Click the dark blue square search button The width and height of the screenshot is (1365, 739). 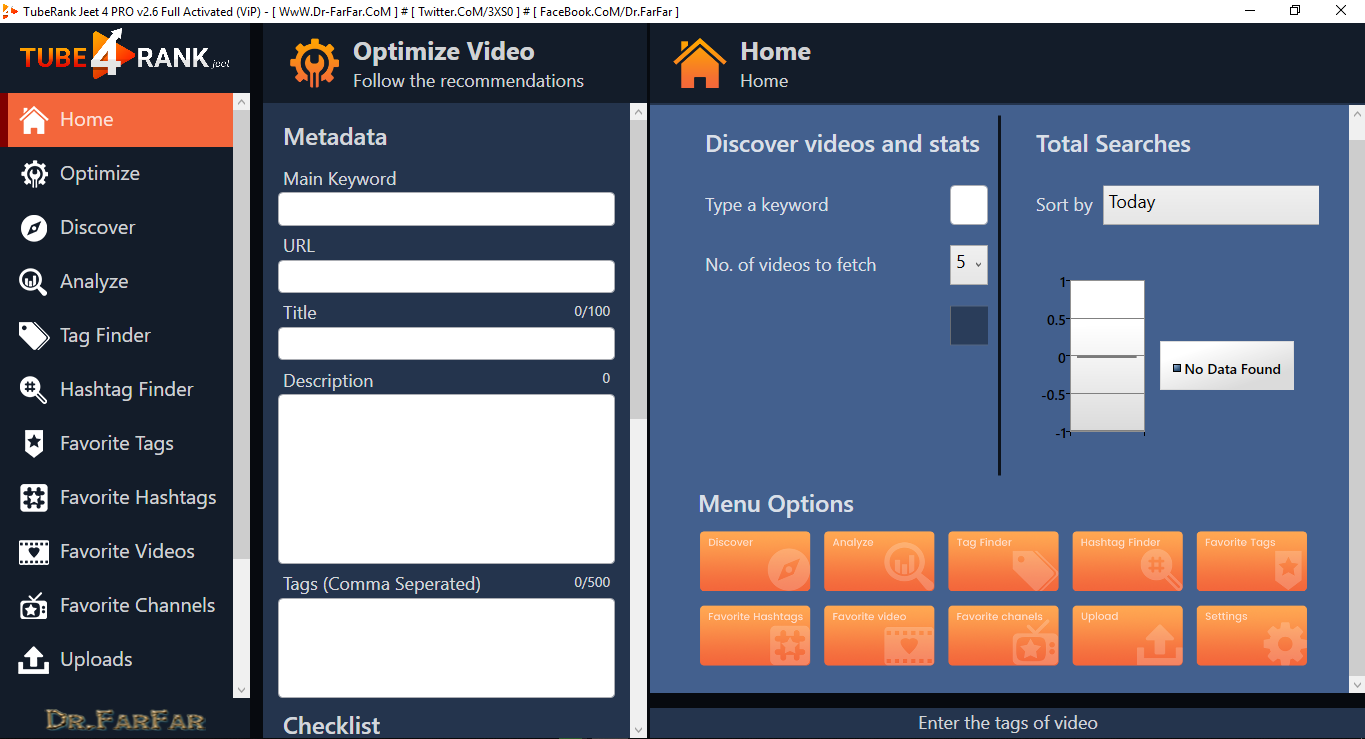click(x=968, y=325)
